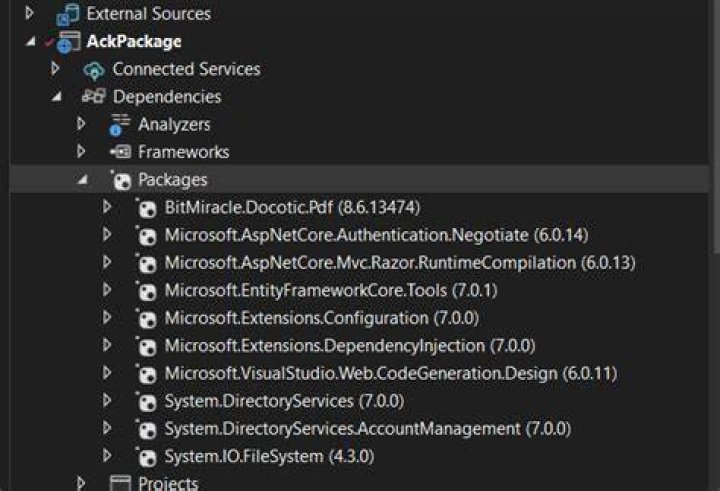This screenshot has height=491, width=720.
Task: Click the Dependencies node icon
Action: click(94, 96)
